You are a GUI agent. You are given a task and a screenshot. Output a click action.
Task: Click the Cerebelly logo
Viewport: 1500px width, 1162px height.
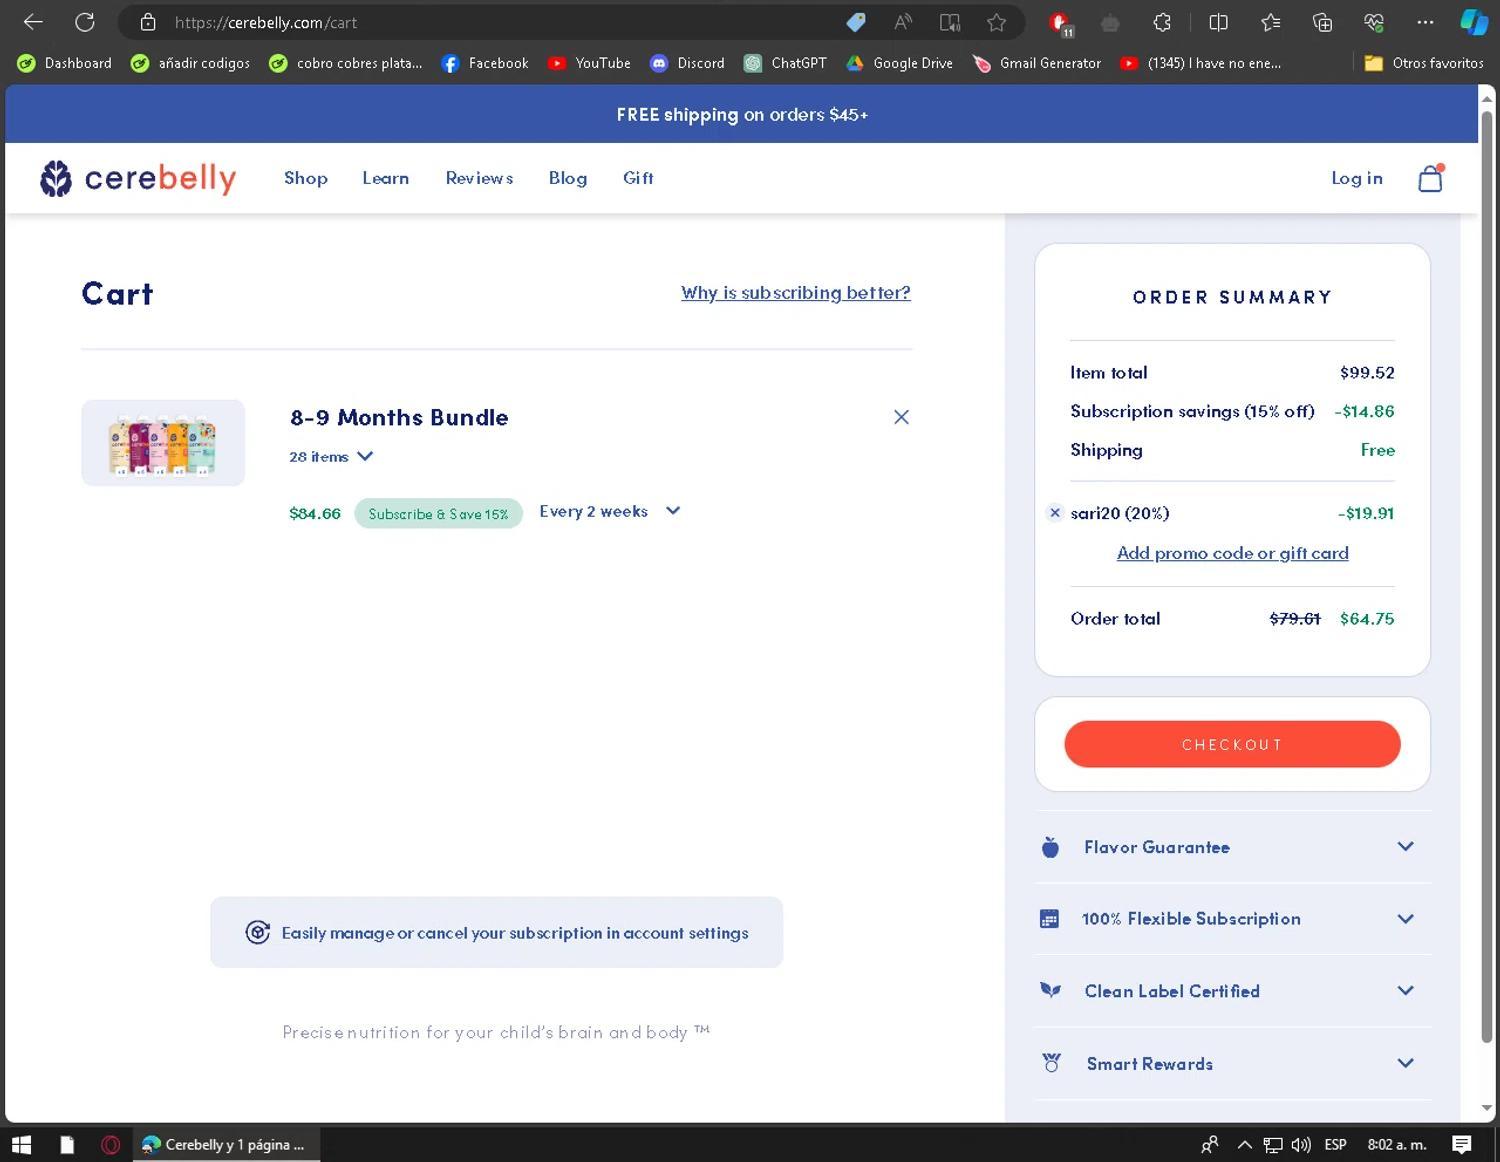pyautogui.click(x=138, y=178)
